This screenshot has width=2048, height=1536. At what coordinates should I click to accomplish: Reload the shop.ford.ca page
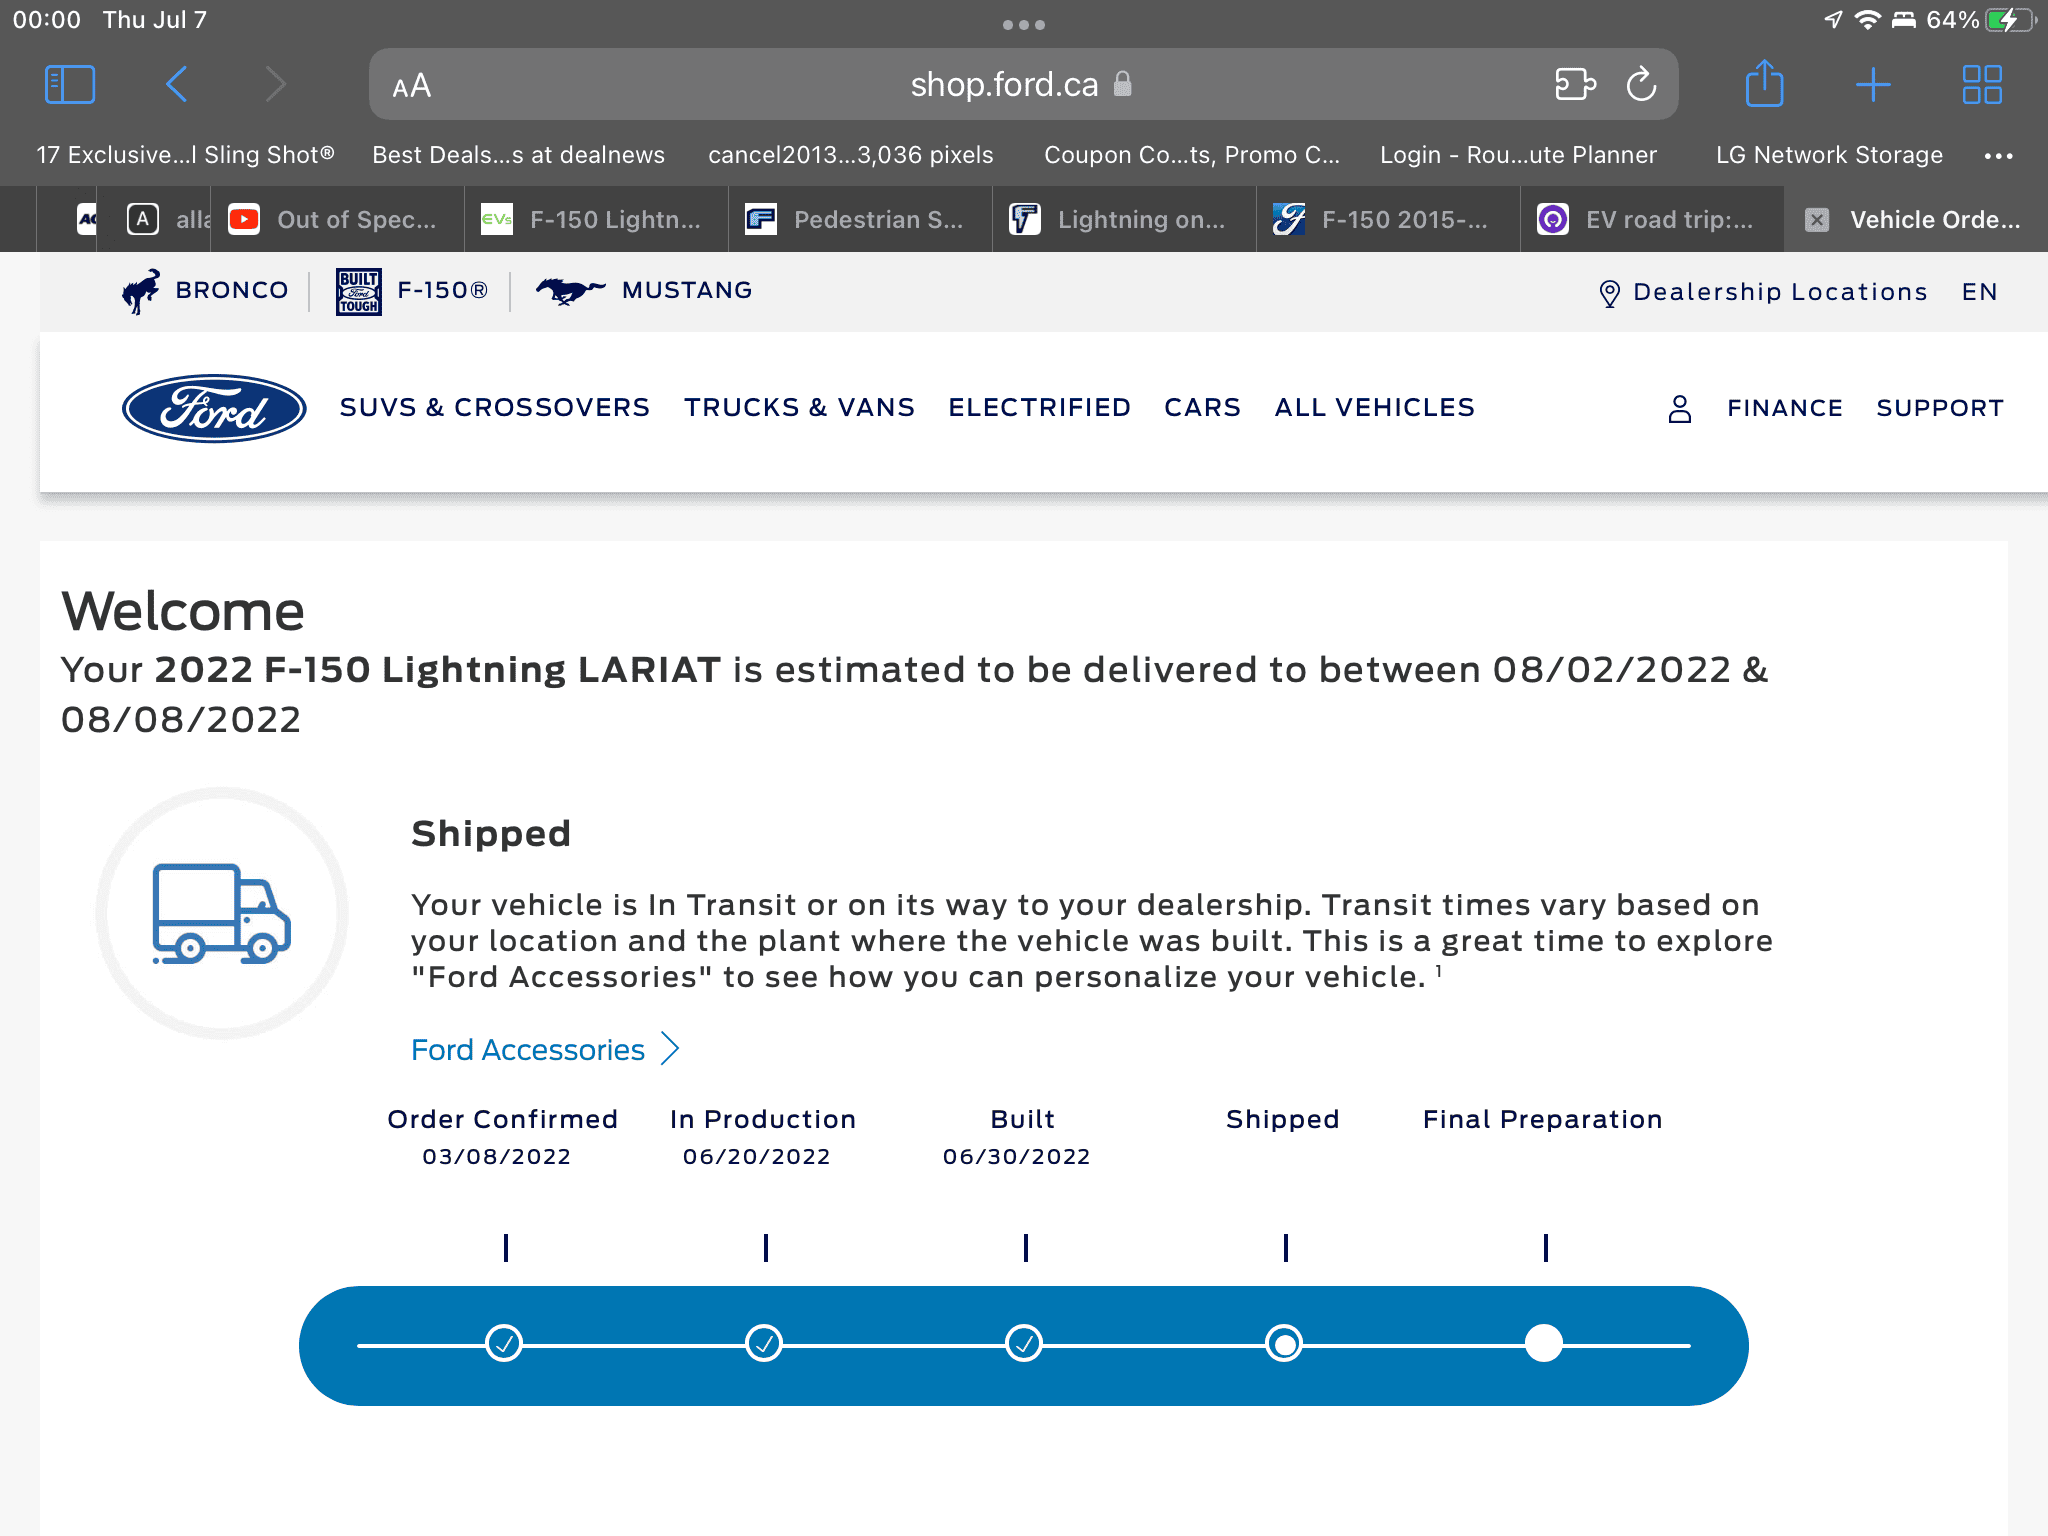coord(1641,85)
